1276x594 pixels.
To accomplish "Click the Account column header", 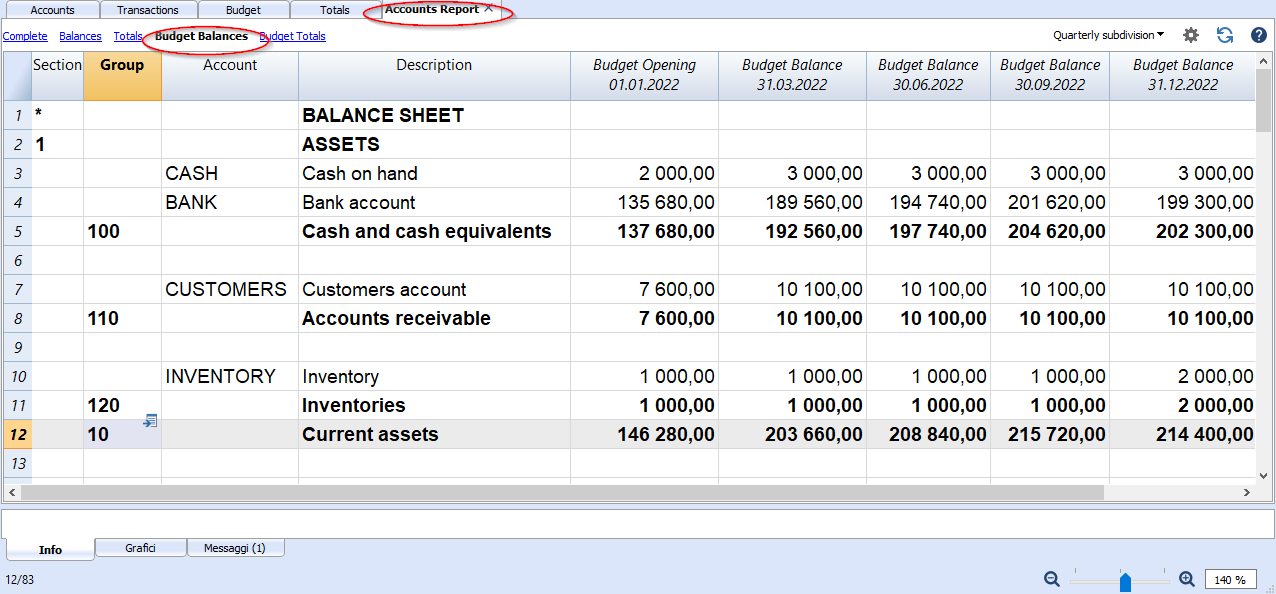I will click(x=230, y=75).
